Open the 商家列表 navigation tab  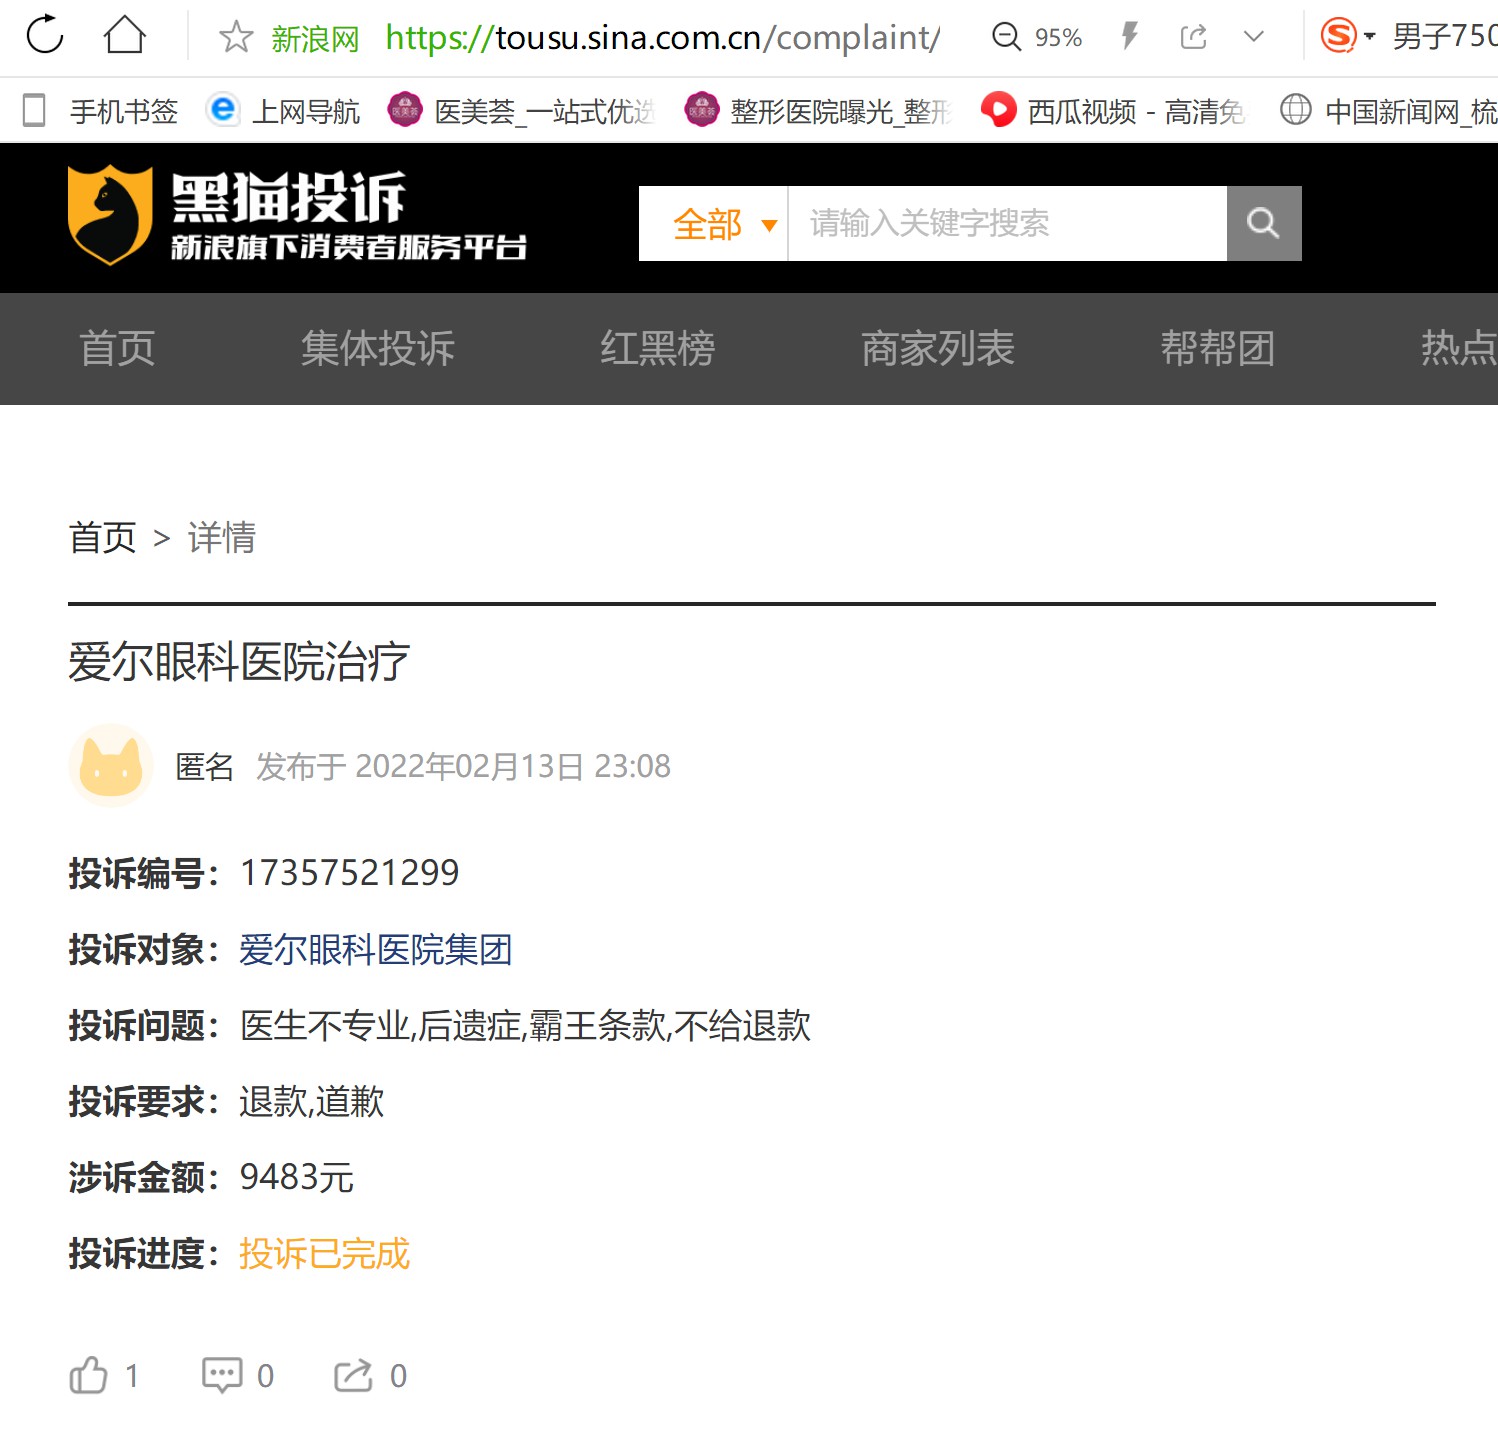938,349
